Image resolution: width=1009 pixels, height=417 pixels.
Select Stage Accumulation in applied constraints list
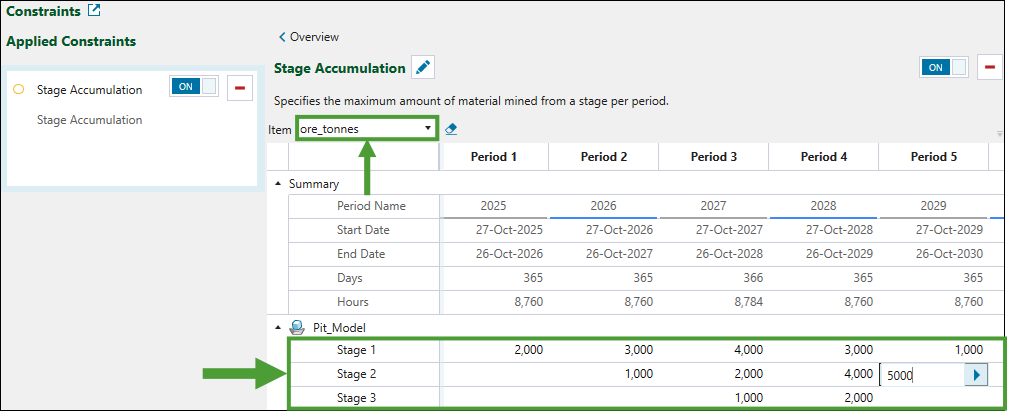tap(89, 89)
